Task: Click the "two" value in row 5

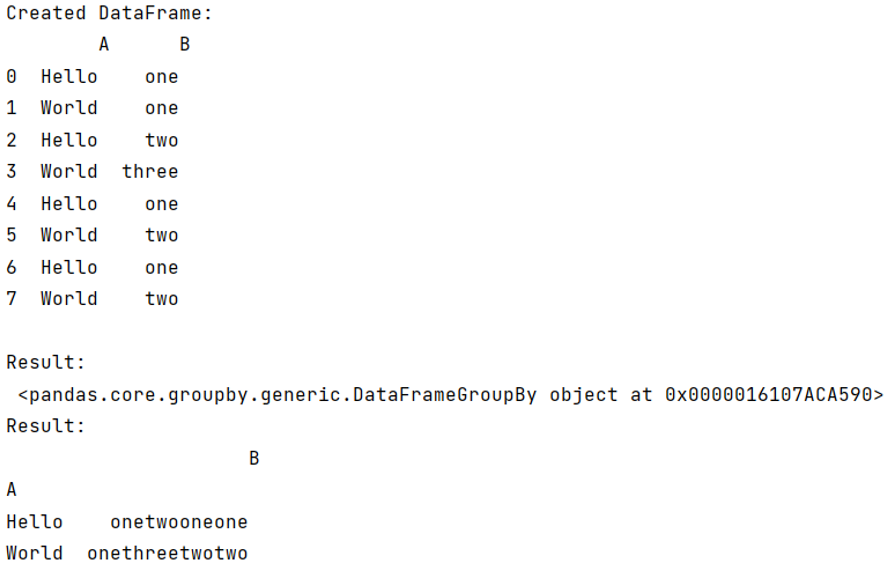Action: coord(161,235)
